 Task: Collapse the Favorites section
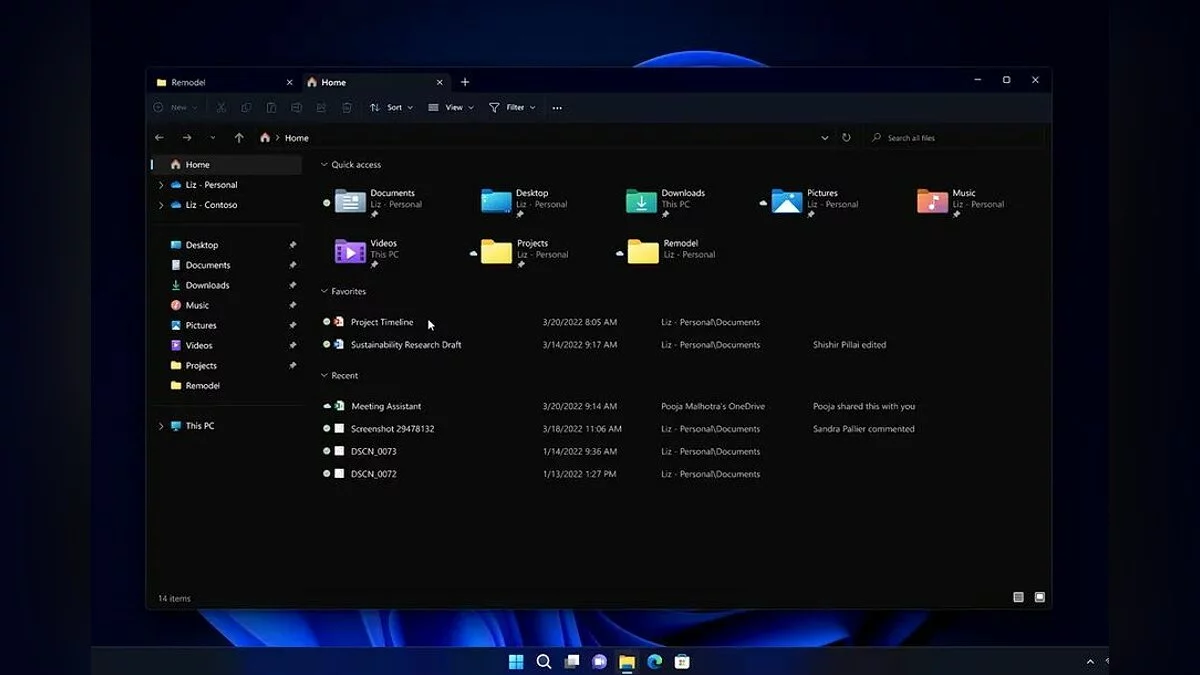[x=323, y=292]
